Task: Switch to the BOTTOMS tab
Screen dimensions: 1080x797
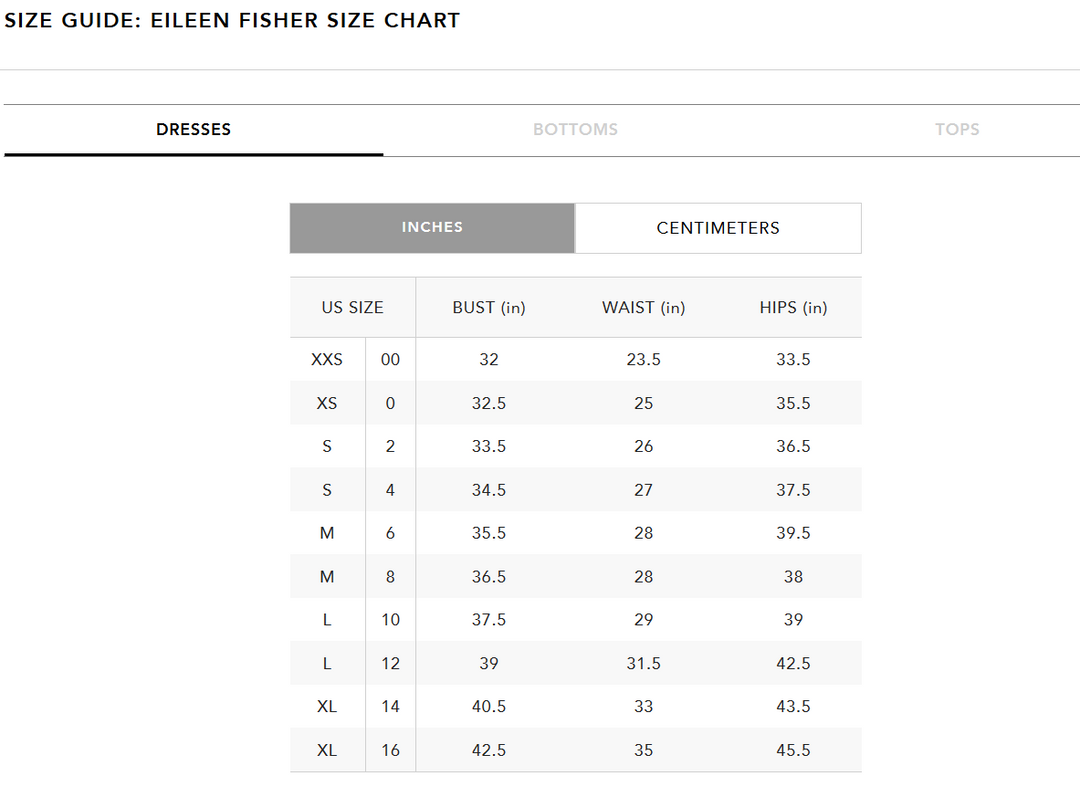Action: (575, 129)
